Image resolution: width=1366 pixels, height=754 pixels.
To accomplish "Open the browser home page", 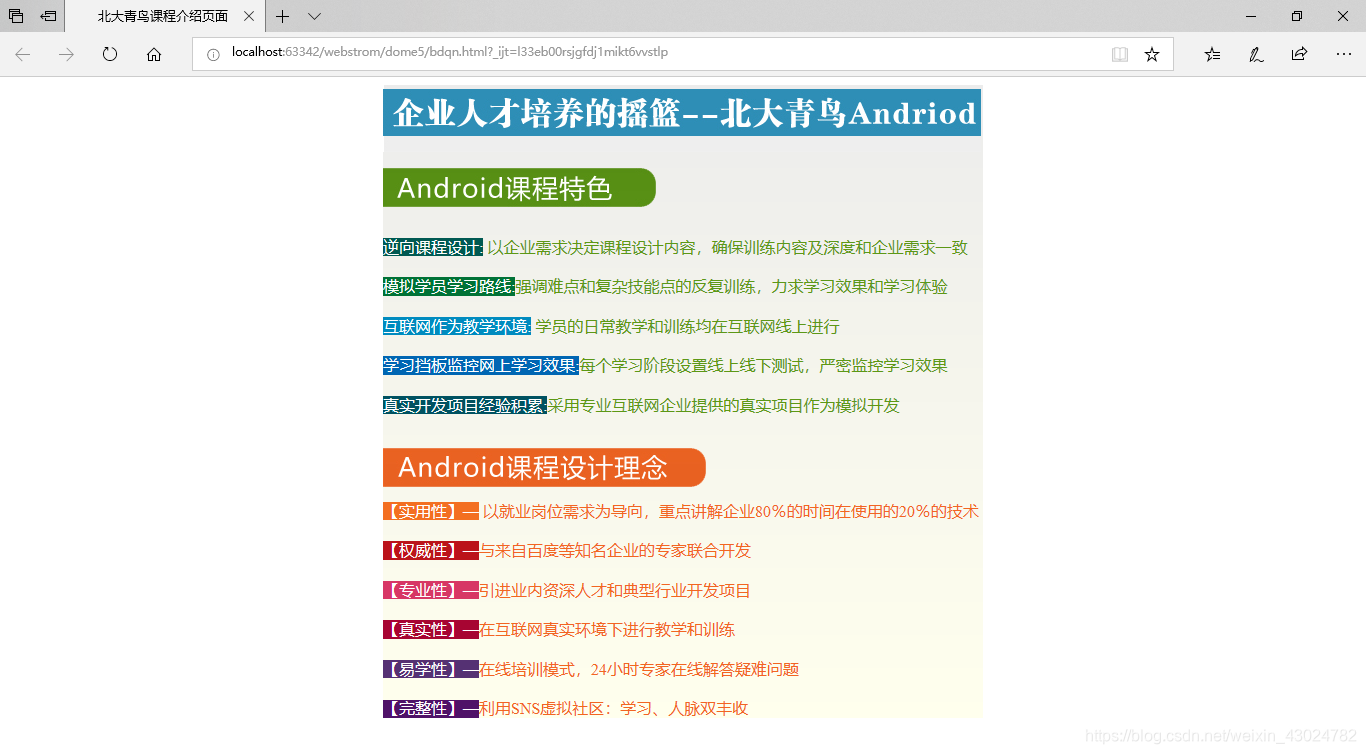I will 154,54.
